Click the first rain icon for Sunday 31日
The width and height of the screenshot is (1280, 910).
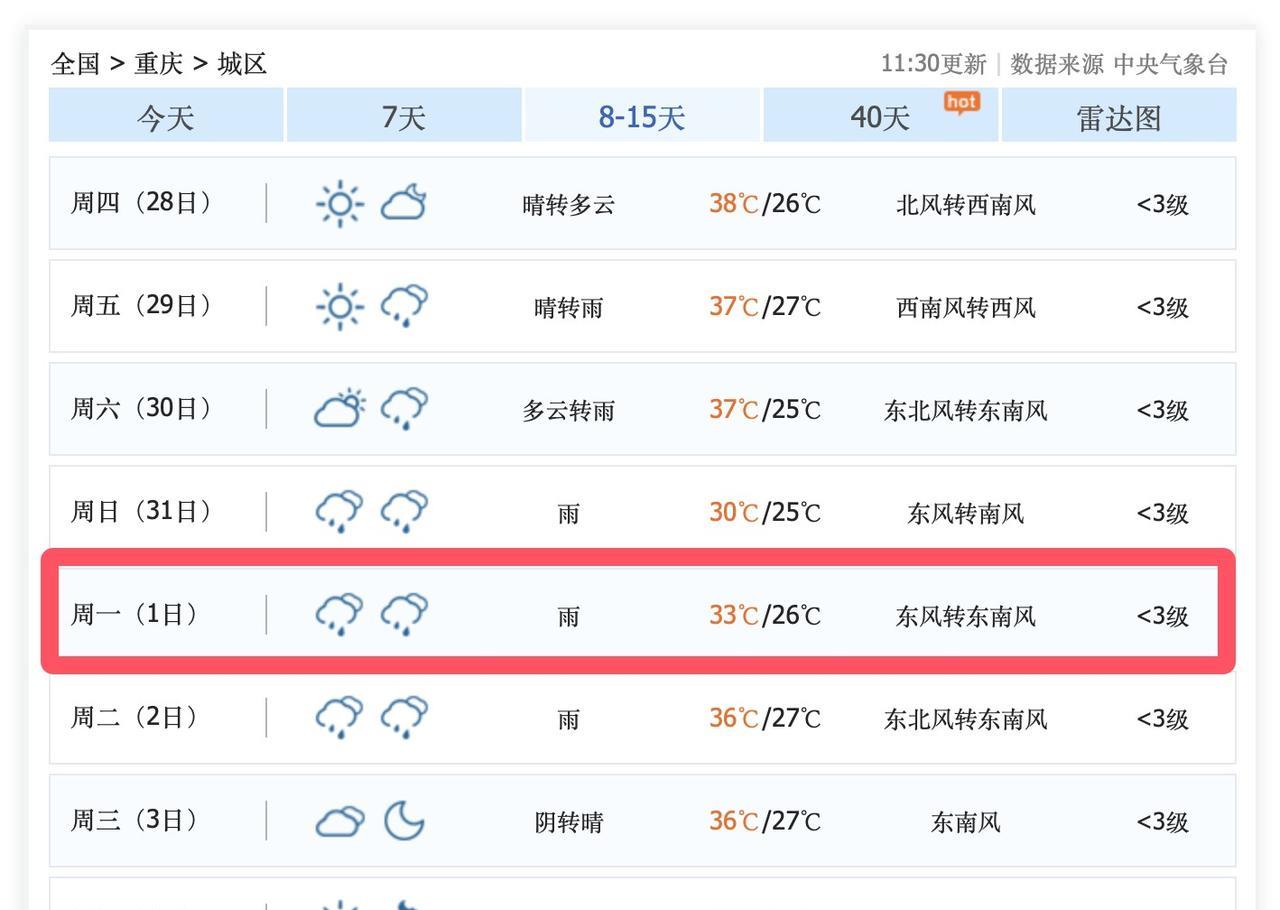coord(340,512)
